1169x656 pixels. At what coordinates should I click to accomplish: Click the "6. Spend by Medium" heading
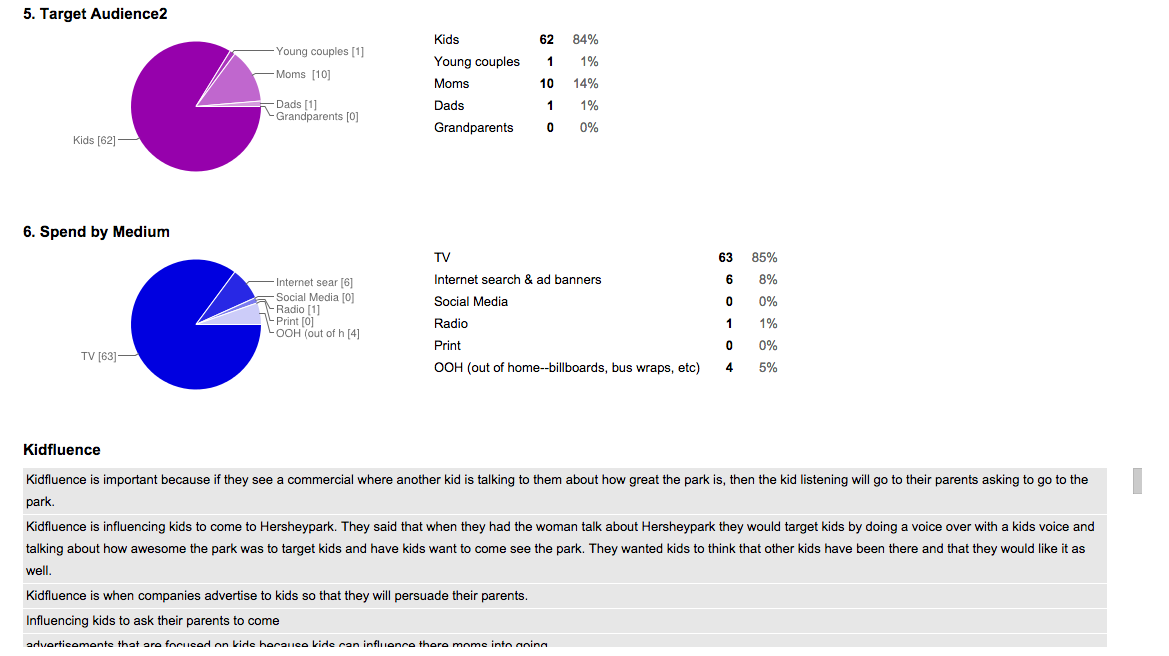click(x=96, y=232)
